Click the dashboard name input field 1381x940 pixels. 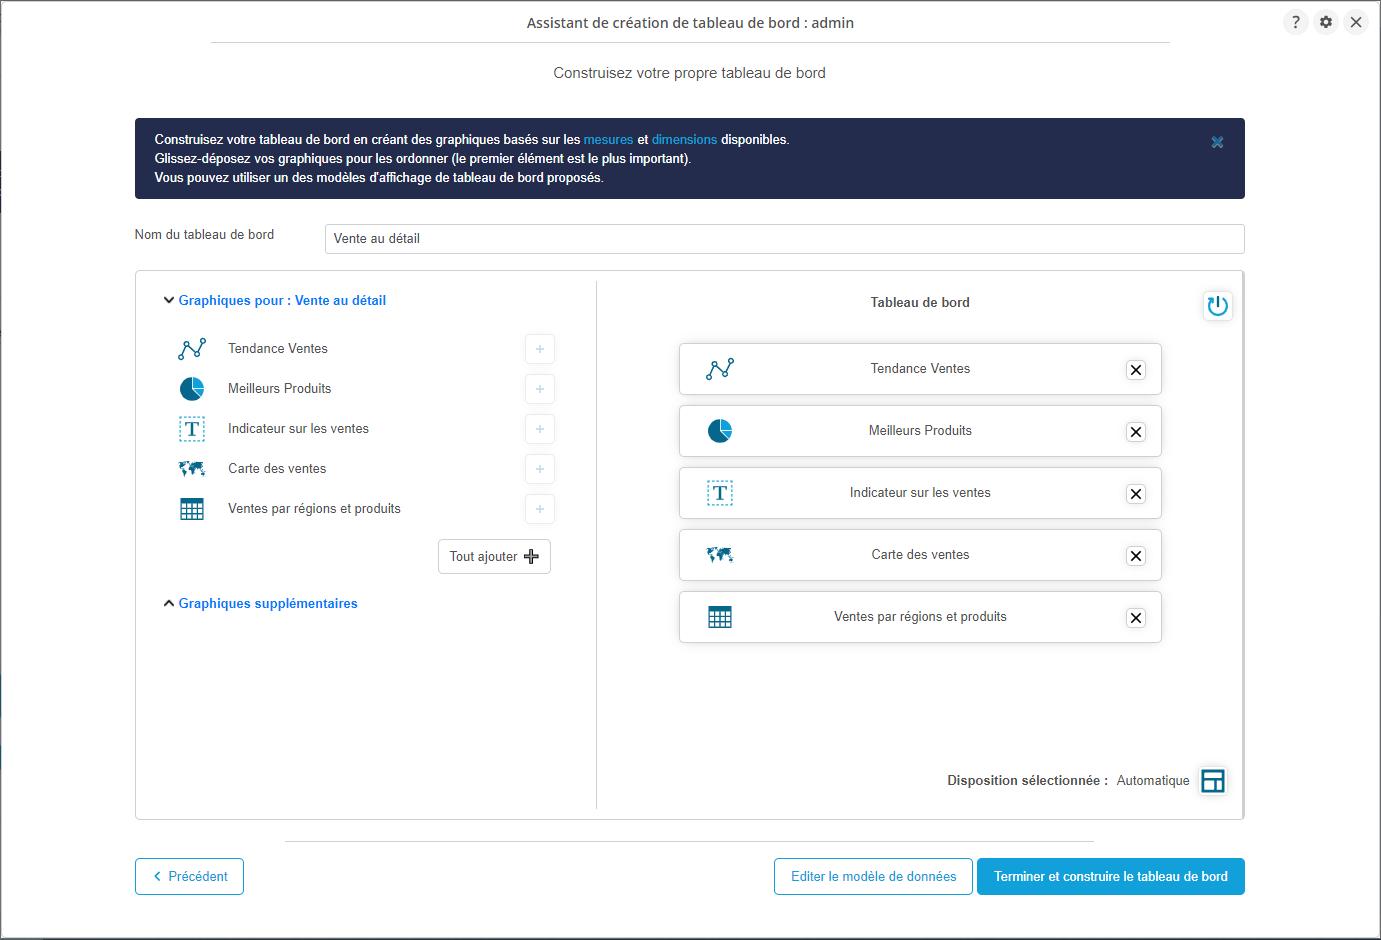point(784,239)
